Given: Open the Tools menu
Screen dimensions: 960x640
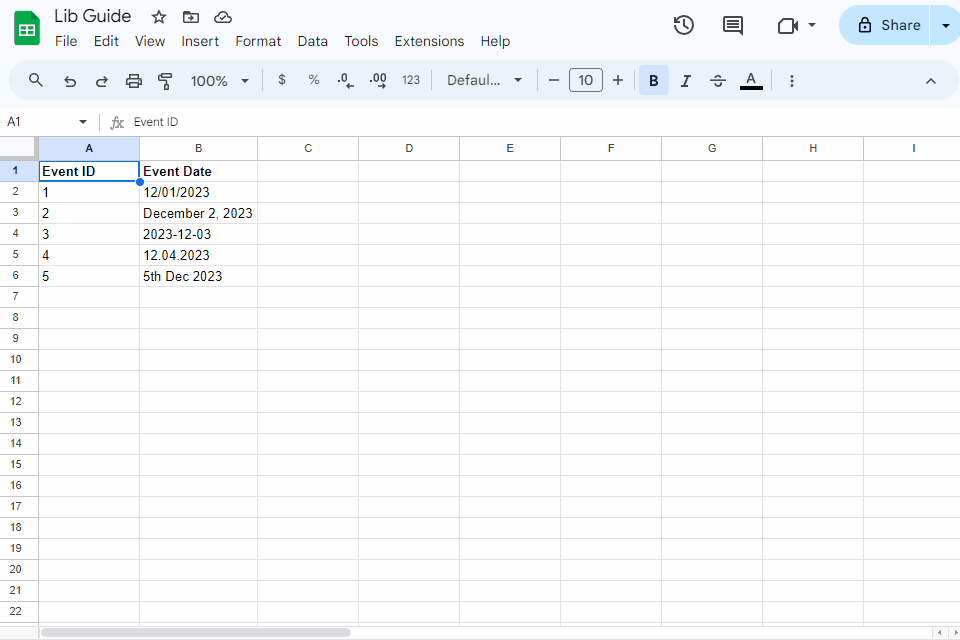Looking at the screenshot, I should pyautogui.click(x=361, y=41).
